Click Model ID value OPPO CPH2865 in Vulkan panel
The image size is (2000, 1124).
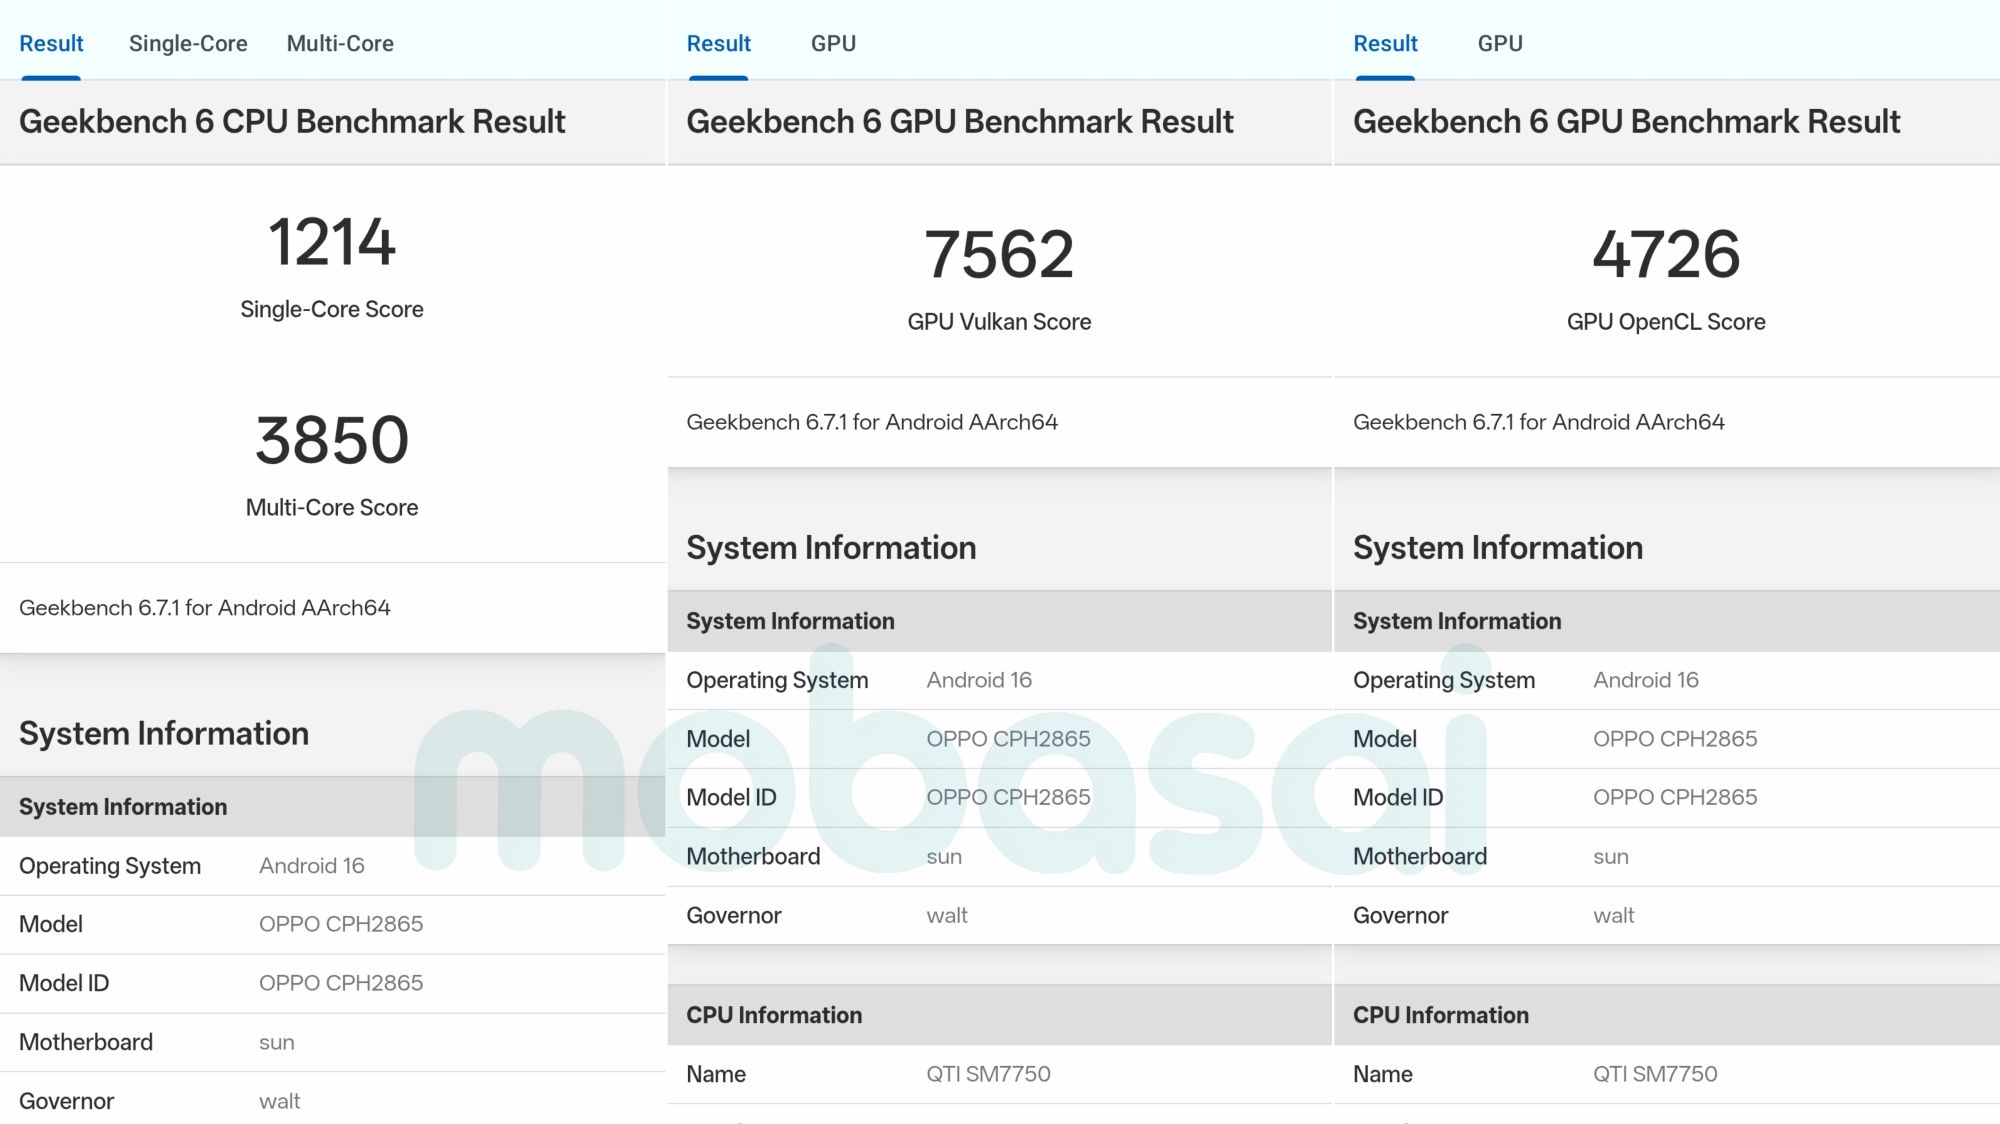coord(1008,797)
